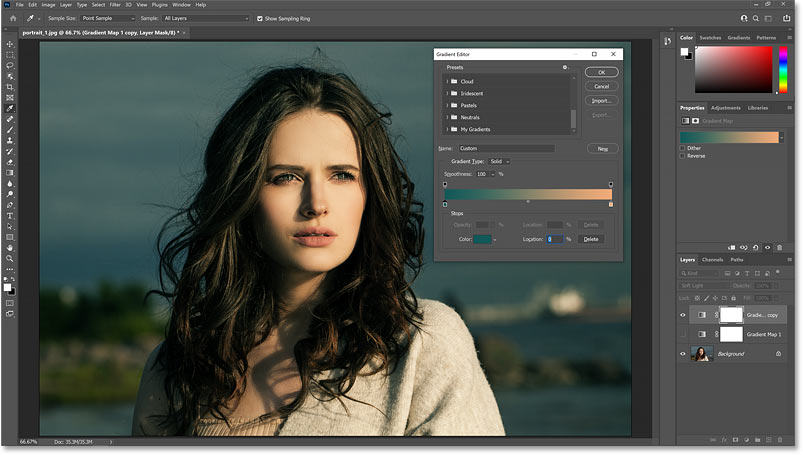Click Delete button for color stop
The width and height of the screenshot is (803, 455).
click(x=591, y=239)
